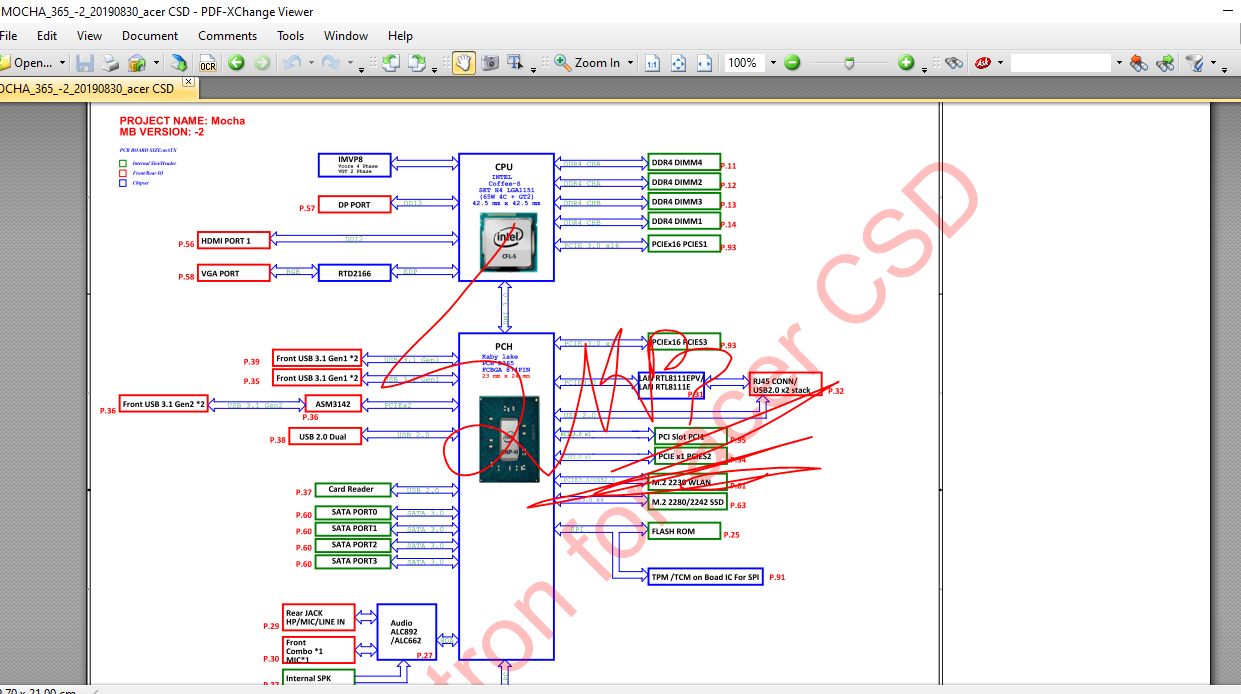Click the Ask search provider icon

point(983,62)
